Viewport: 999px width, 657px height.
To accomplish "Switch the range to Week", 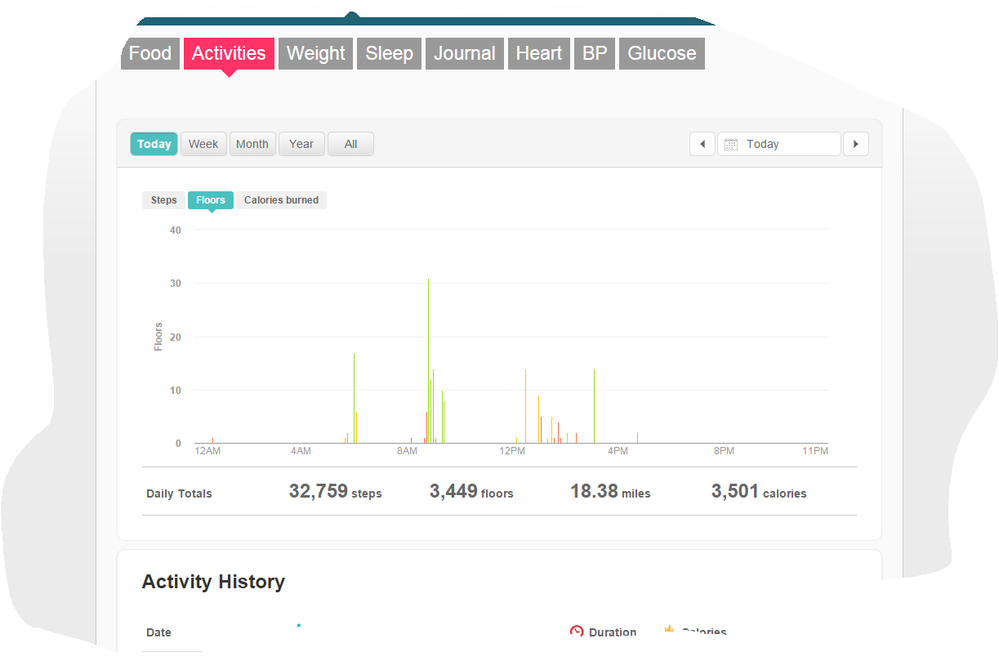I will (203, 144).
